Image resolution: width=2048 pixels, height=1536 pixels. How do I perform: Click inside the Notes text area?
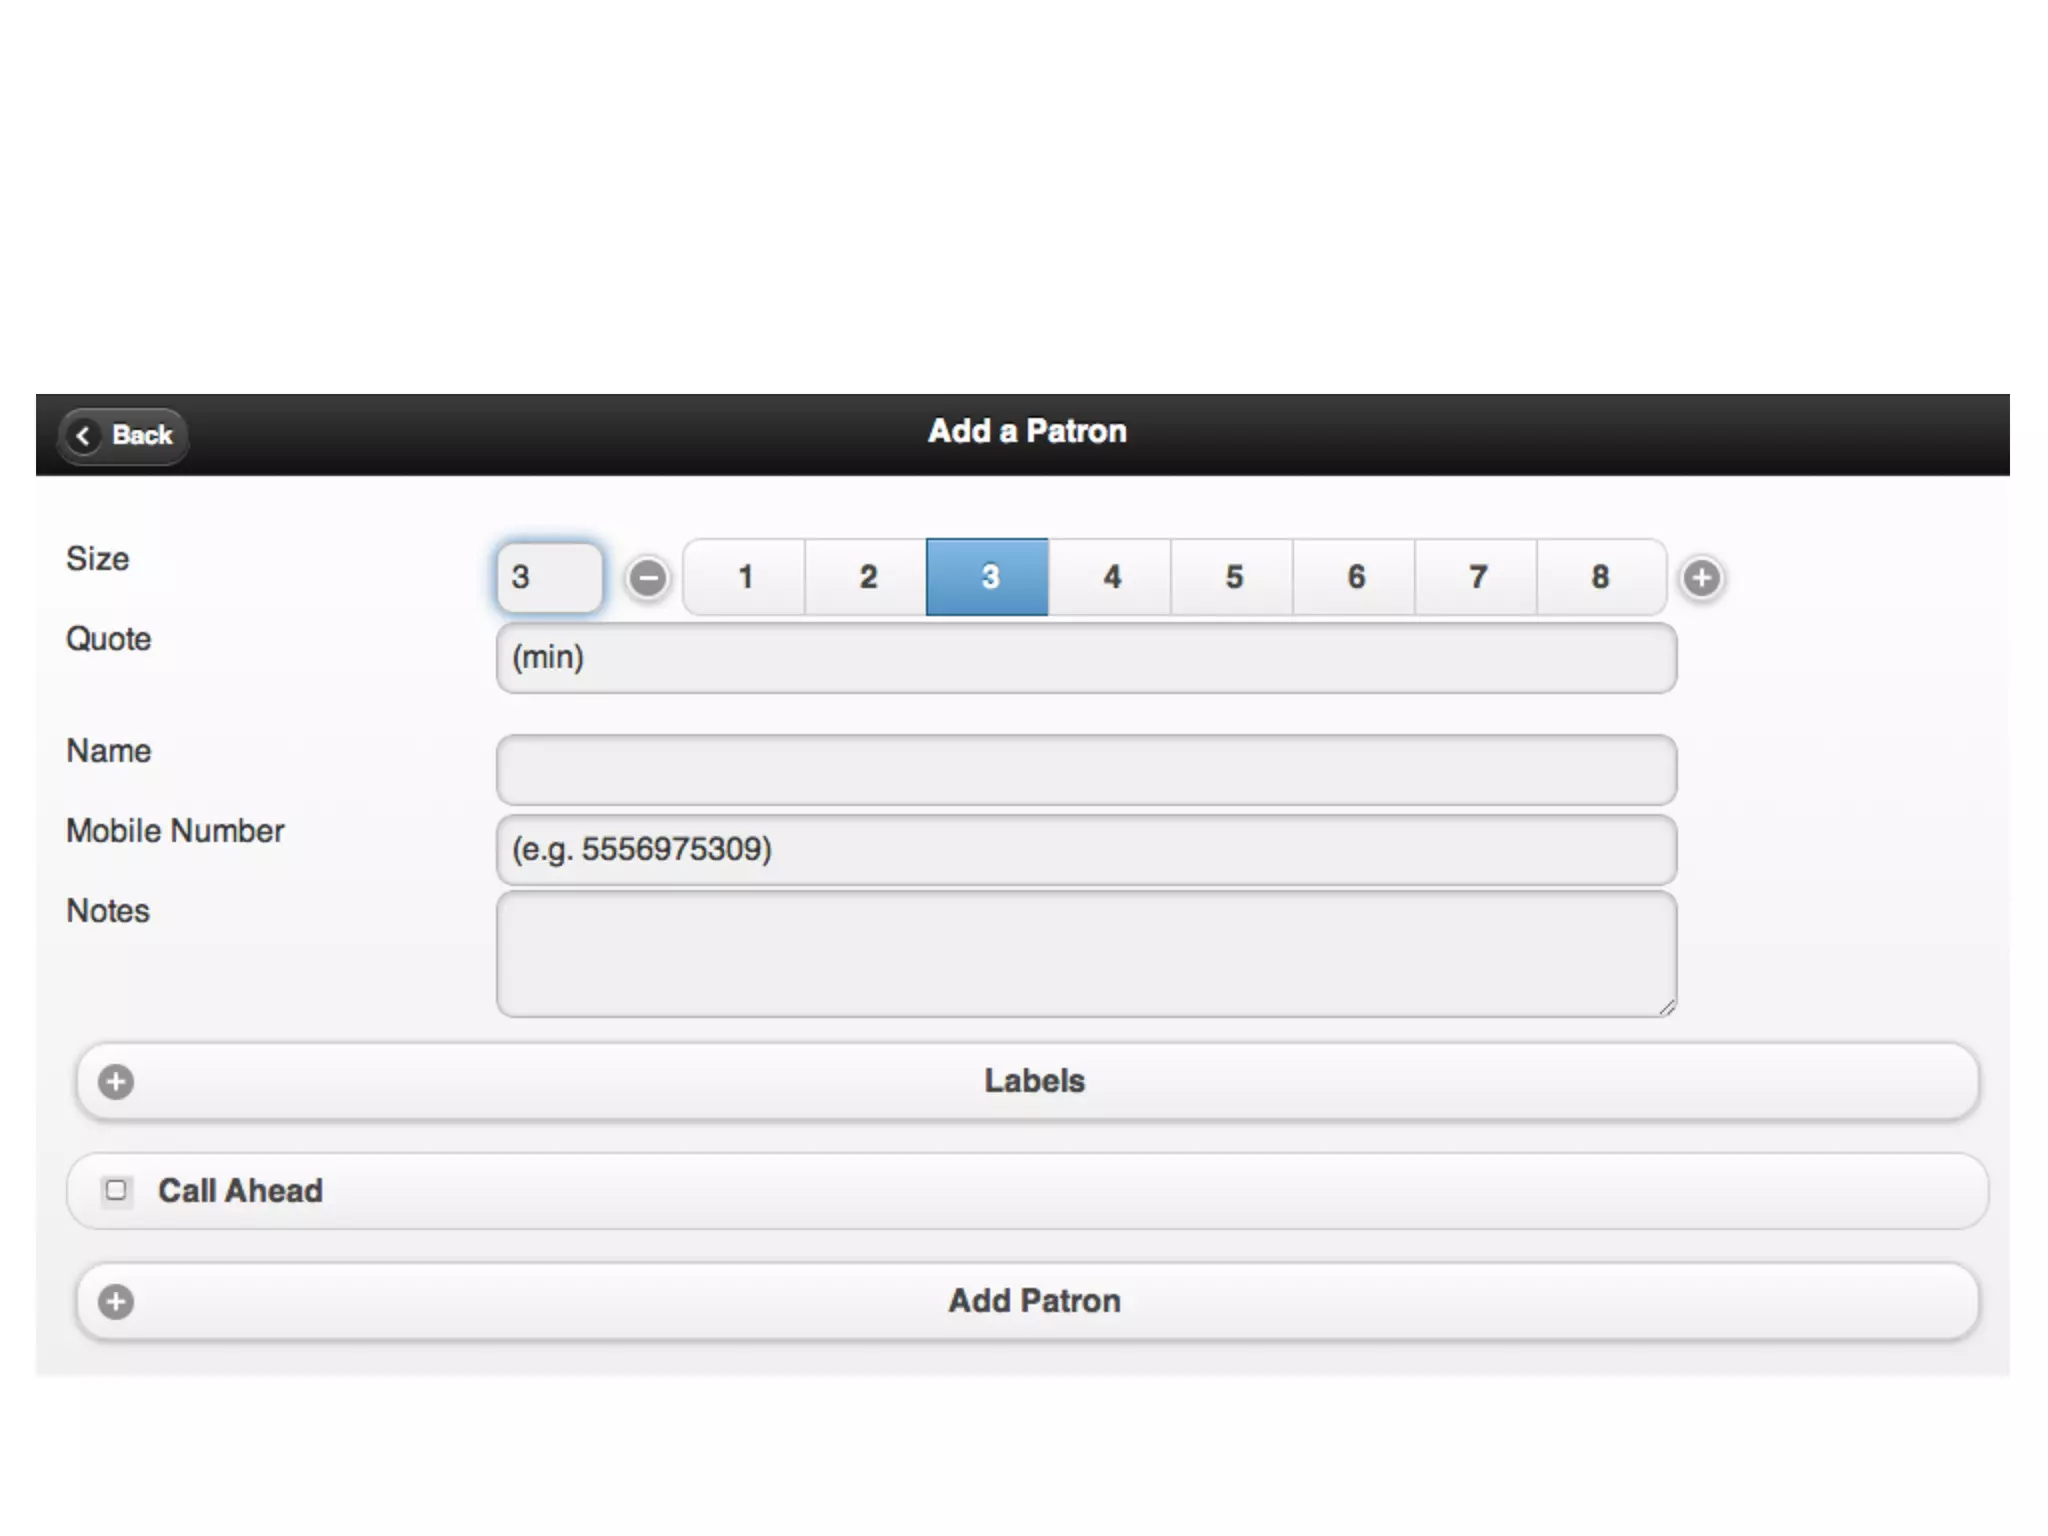pos(1085,954)
